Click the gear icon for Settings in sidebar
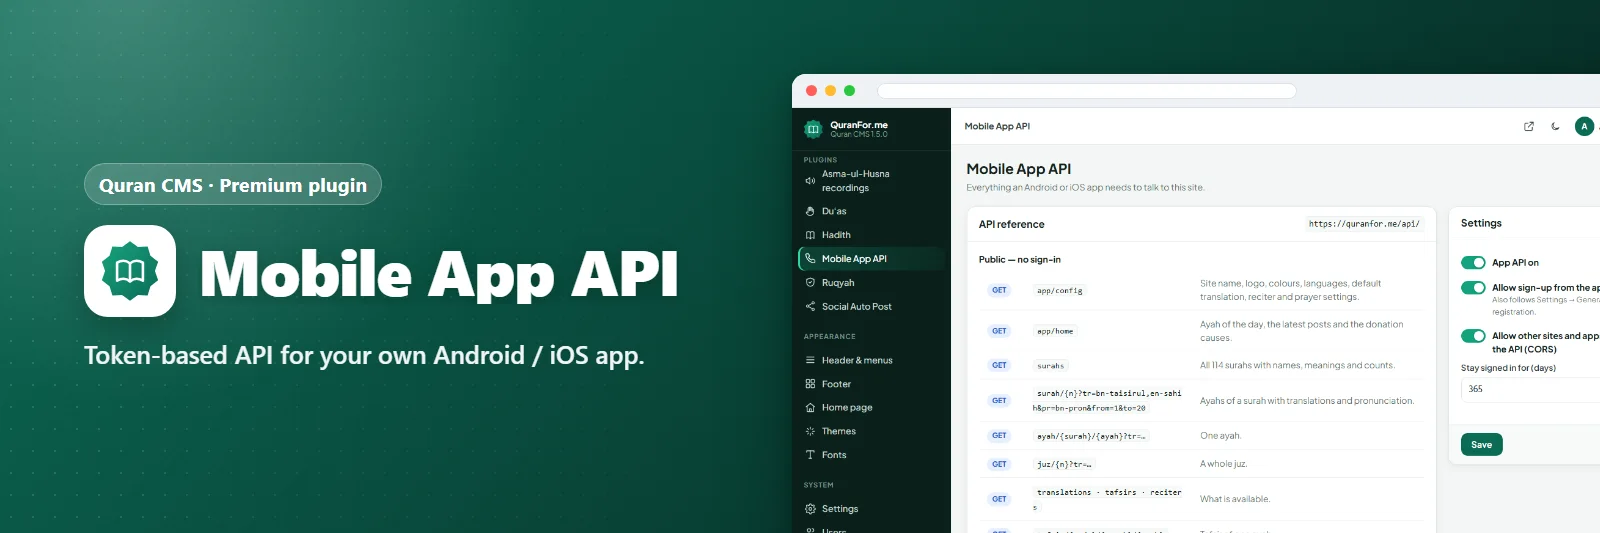This screenshot has height=533, width=1600. point(810,509)
